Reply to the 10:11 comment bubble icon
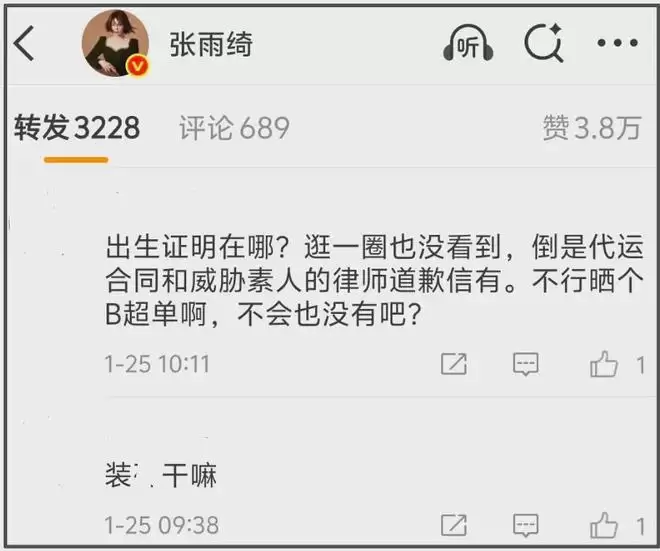This screenshot has width=660, height=551. (526, 364)
